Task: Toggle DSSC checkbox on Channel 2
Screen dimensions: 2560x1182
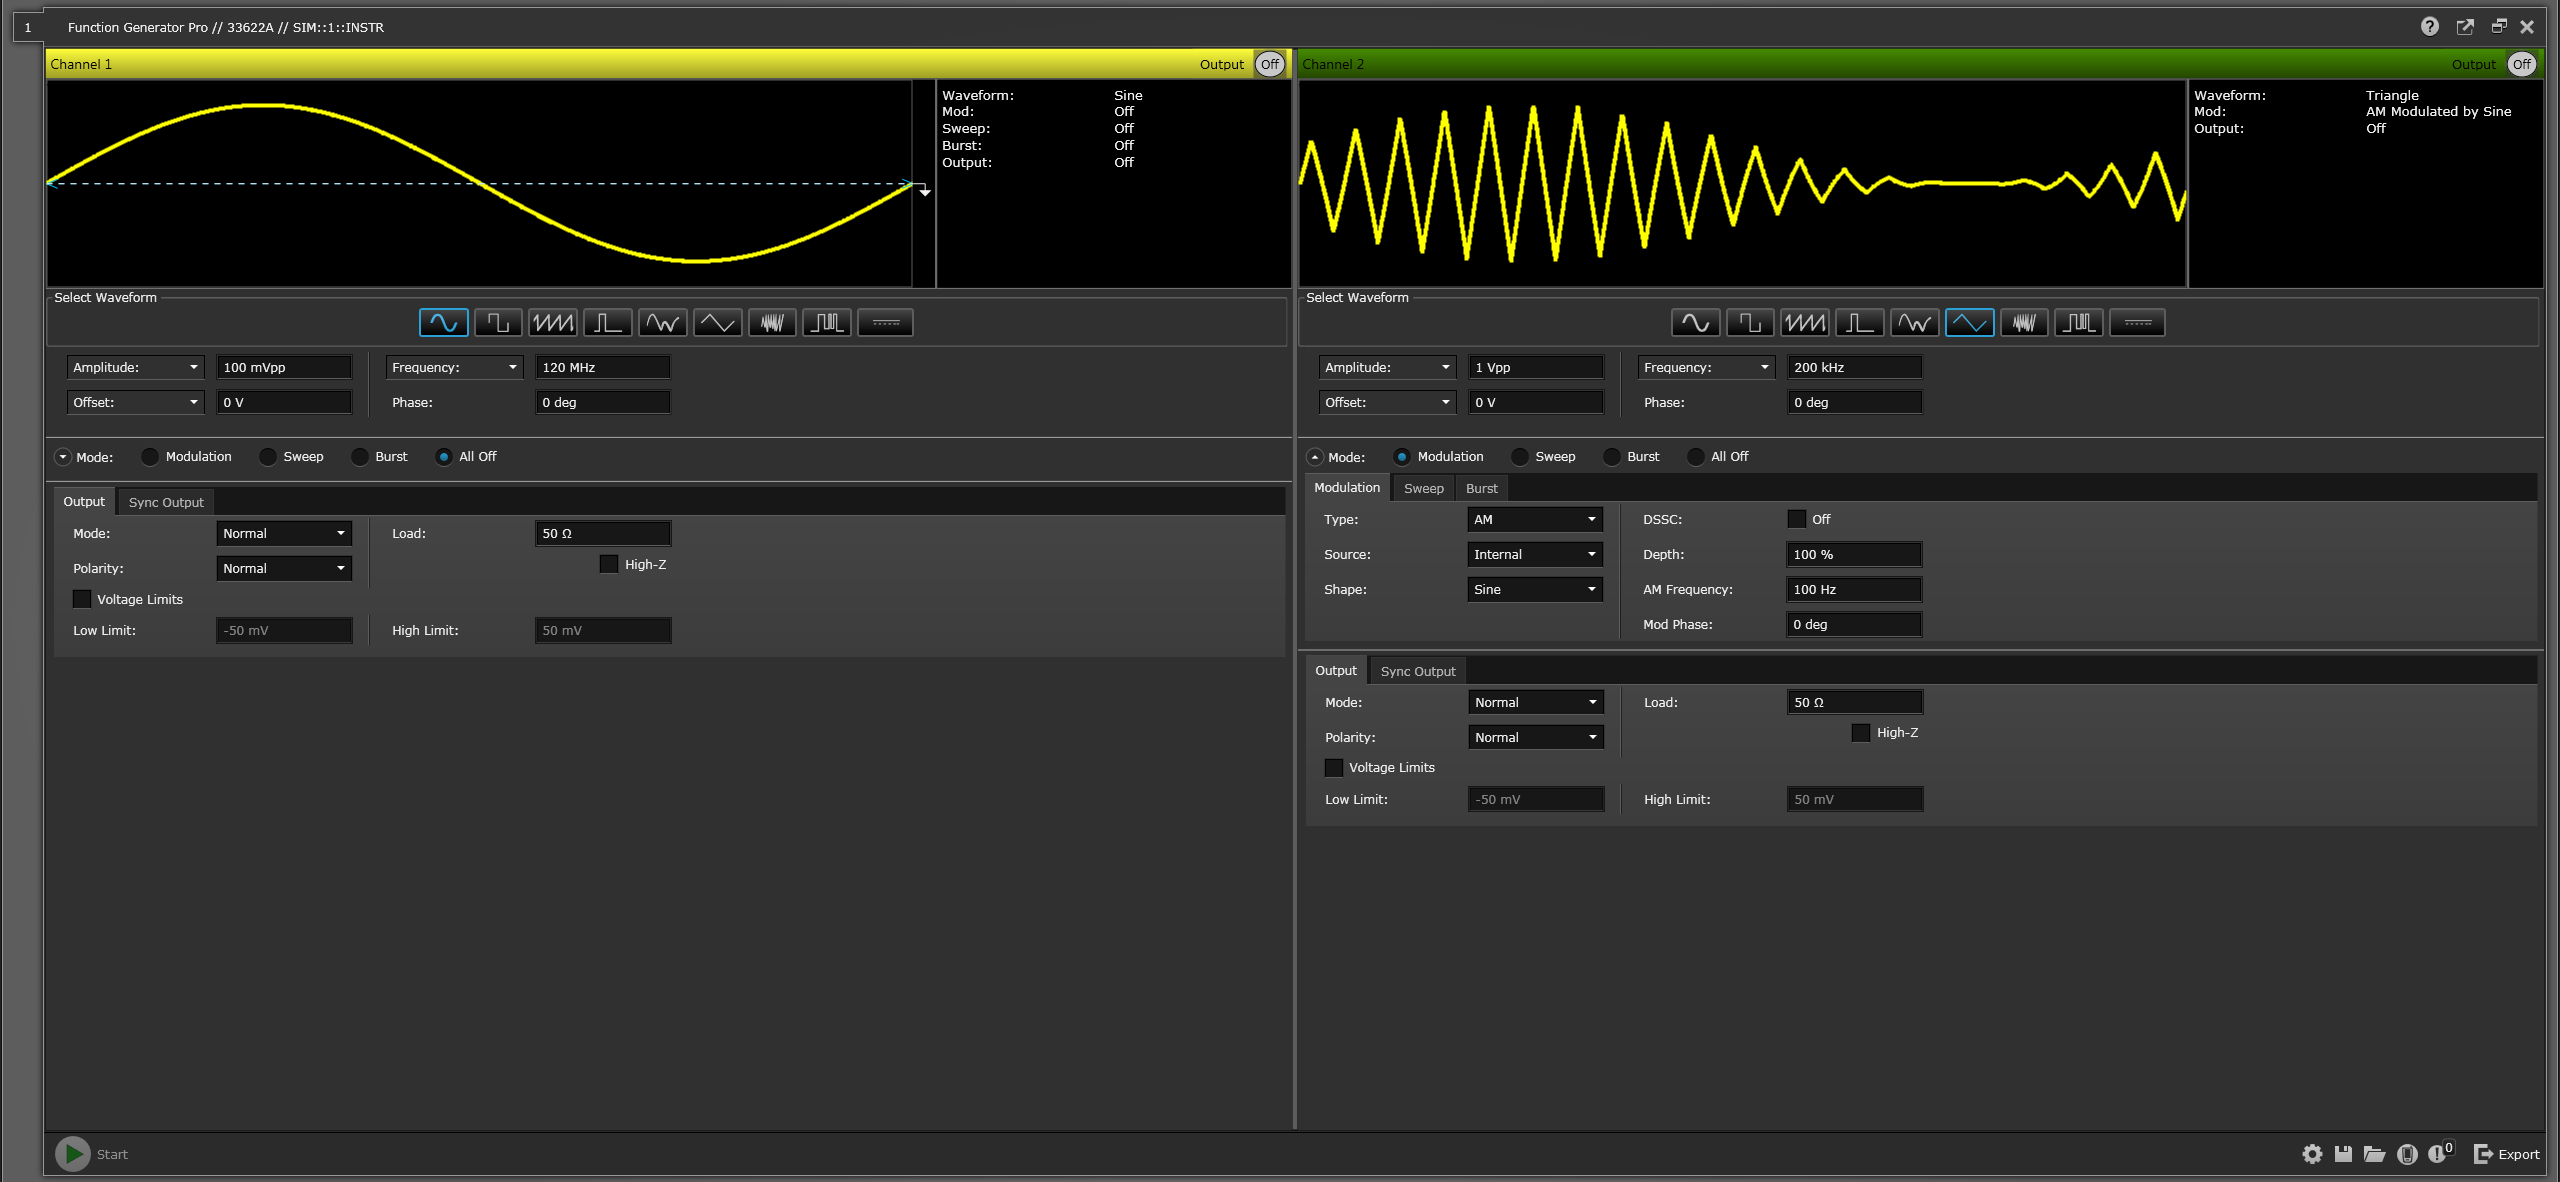Action: (x=1797, y=519)
